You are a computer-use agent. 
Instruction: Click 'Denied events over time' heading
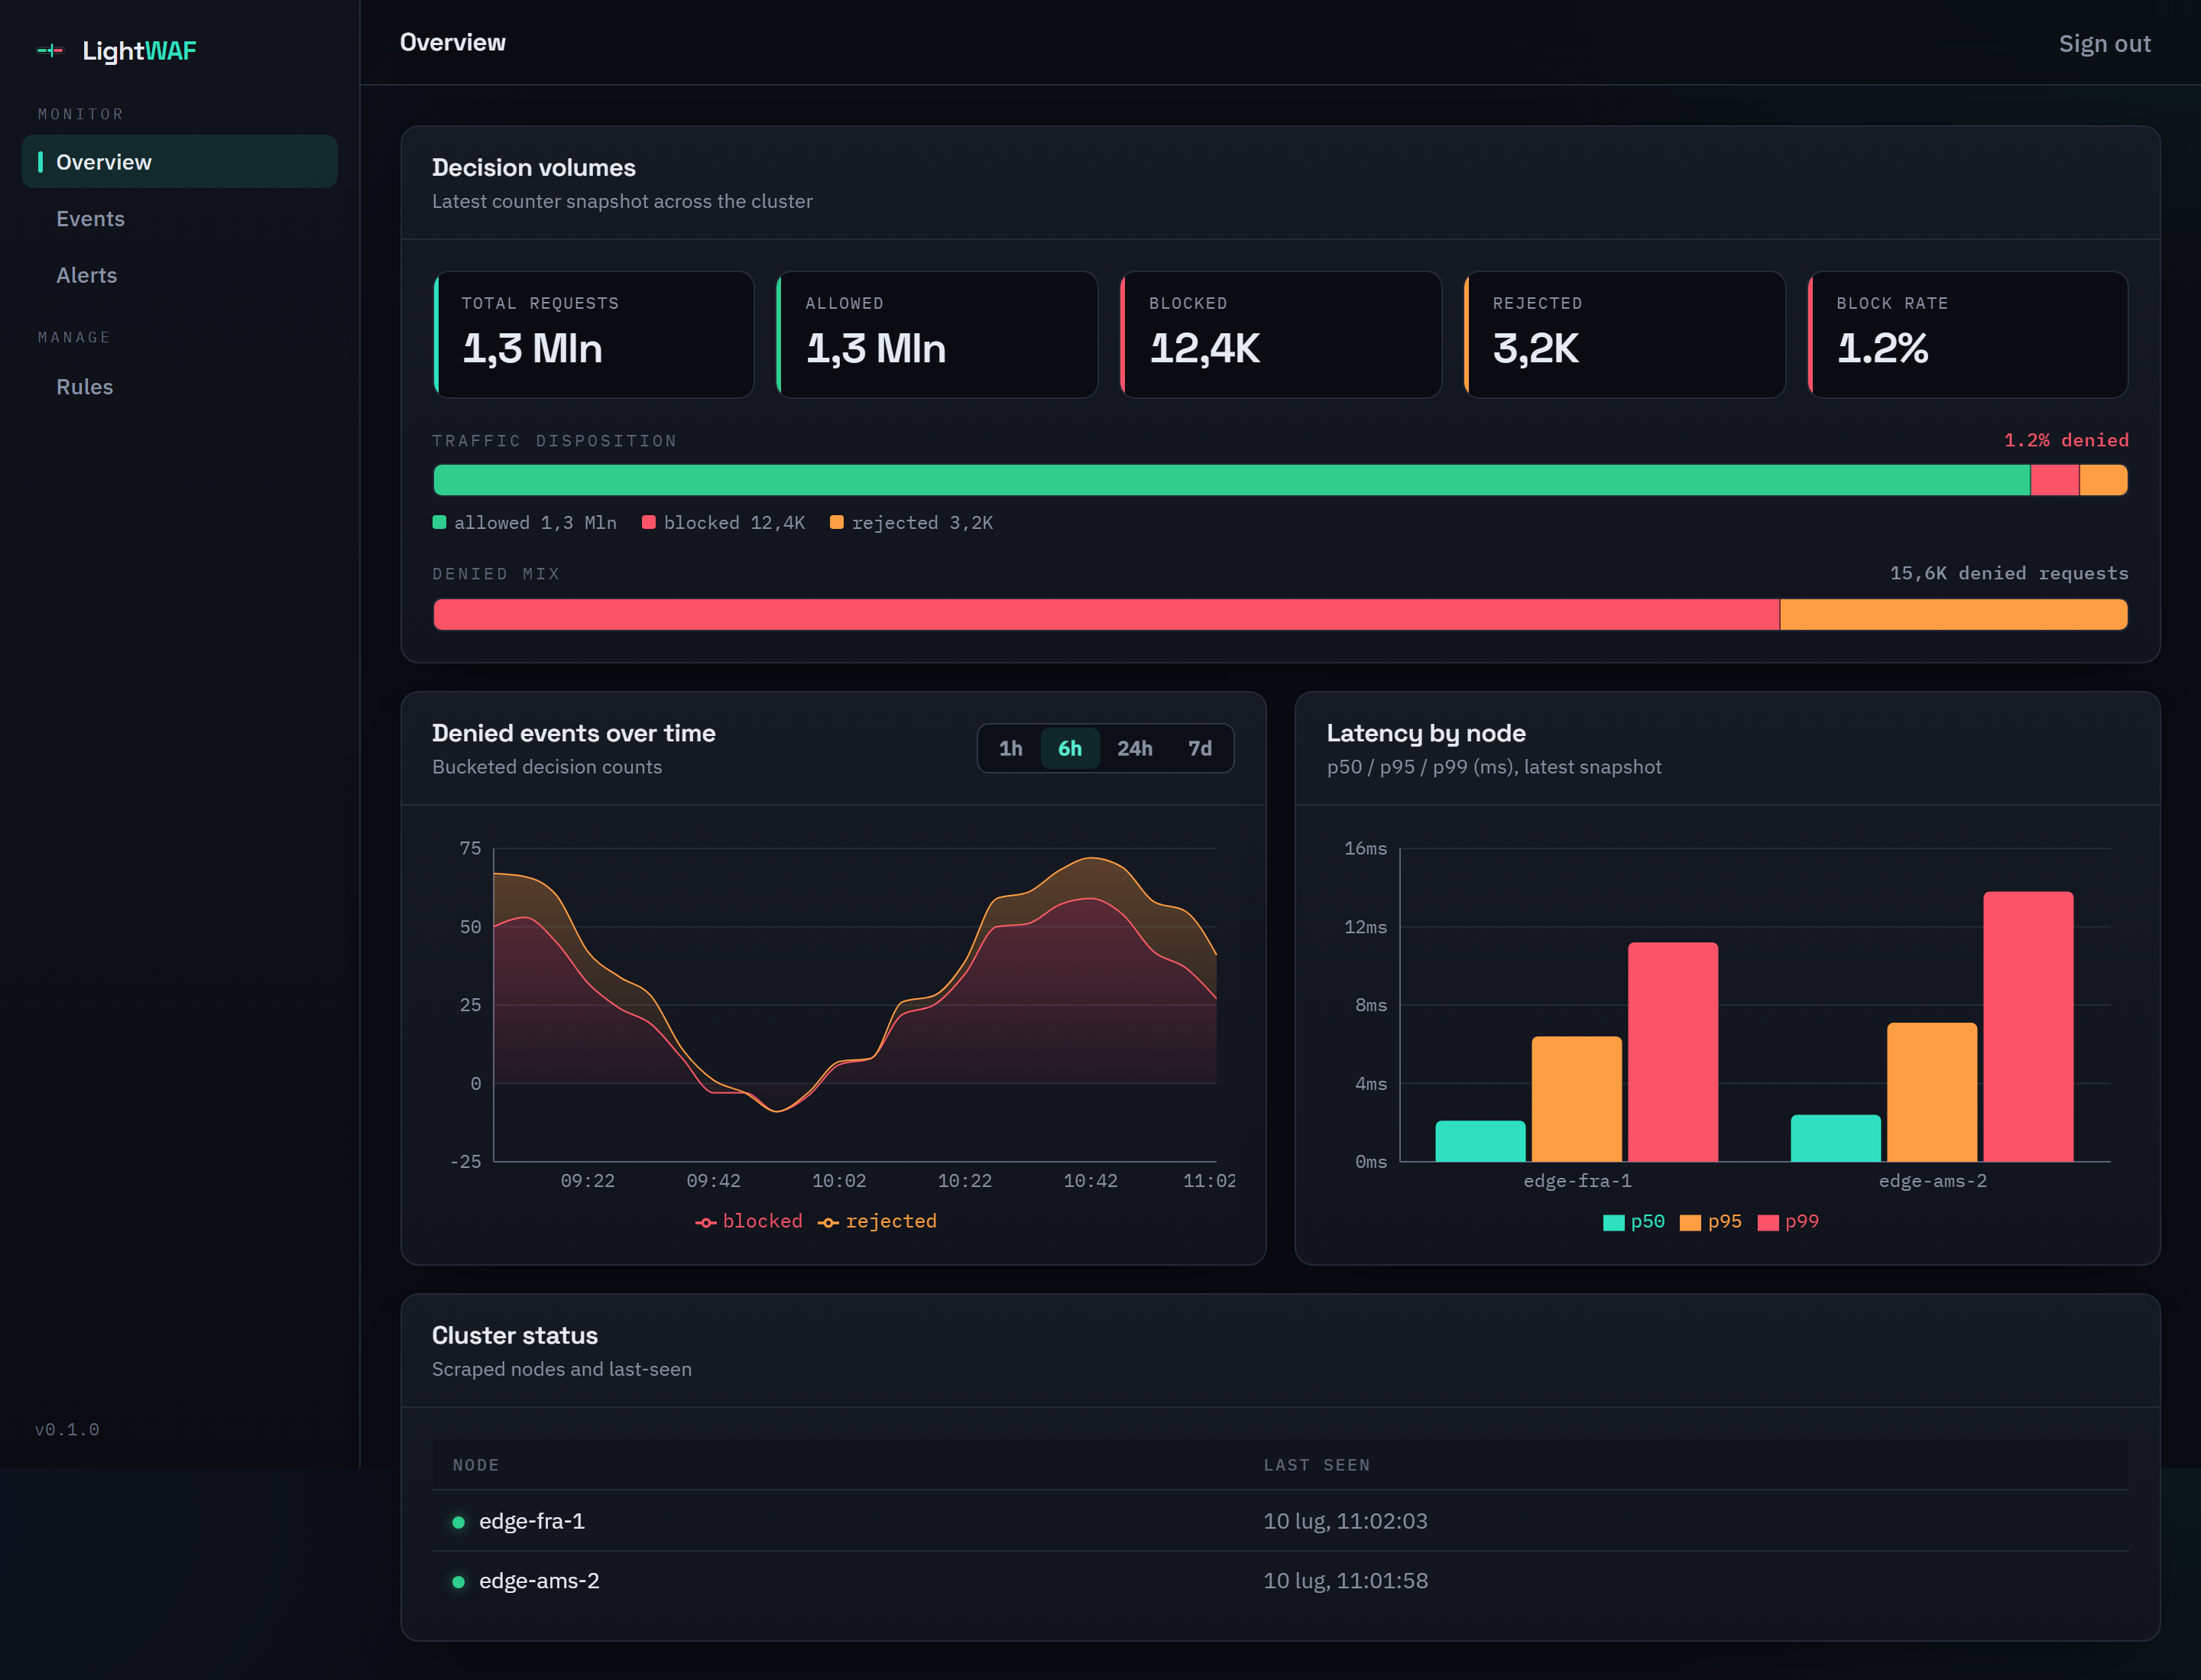(574, 733)
